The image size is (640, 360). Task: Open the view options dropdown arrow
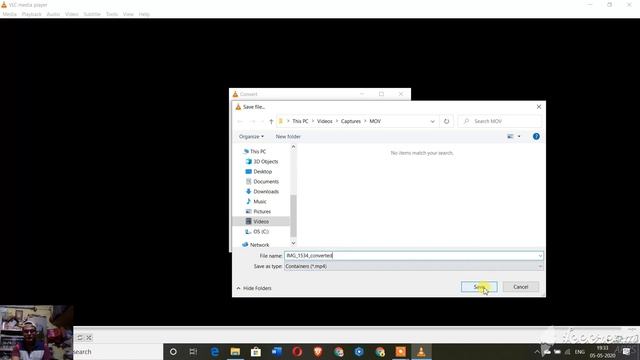(519, 136)
